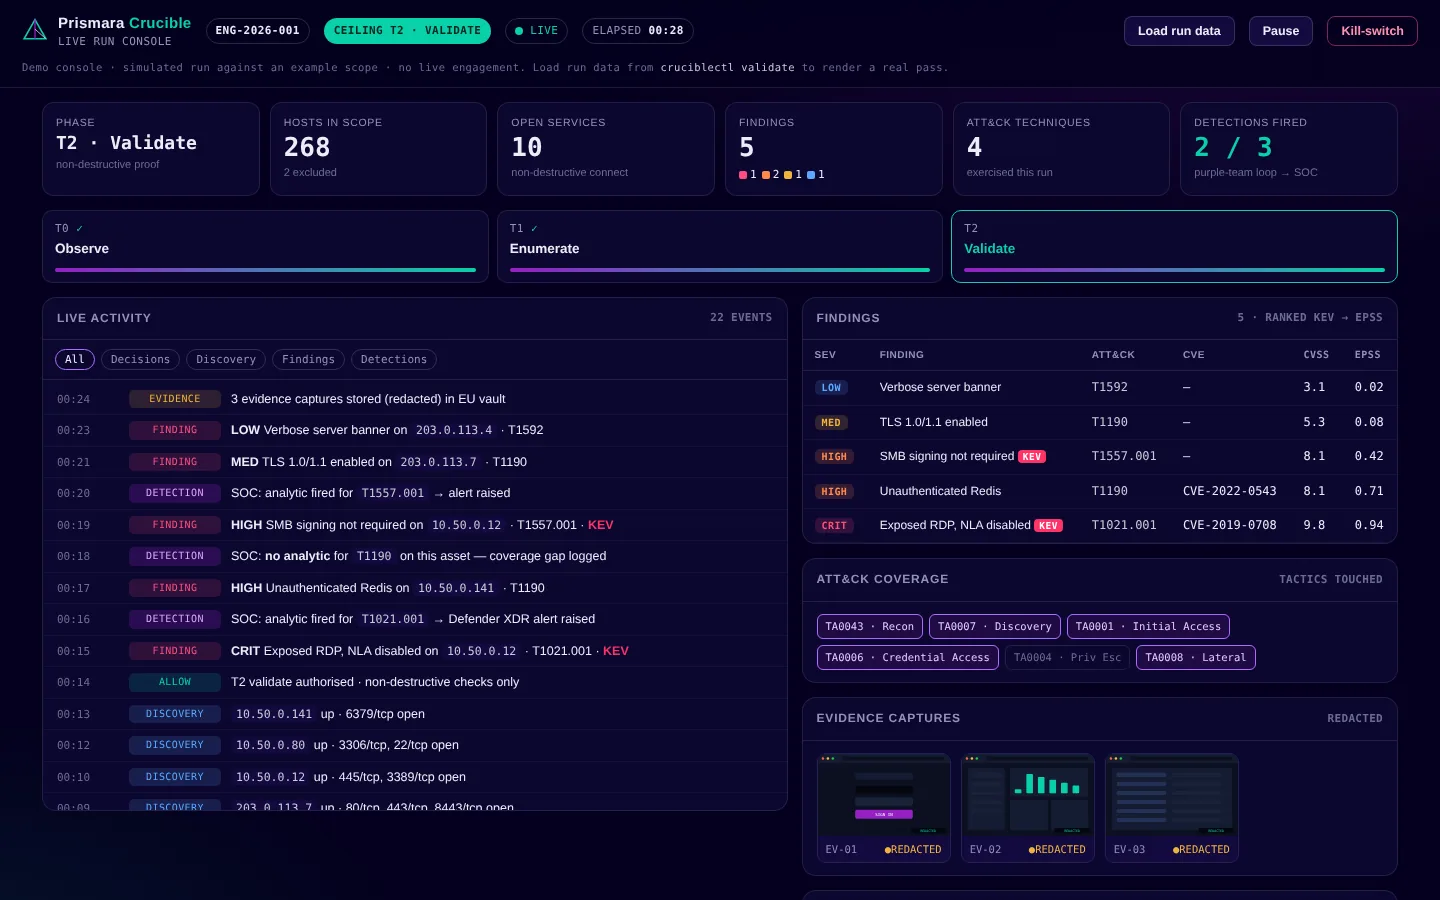Filter Live Activity by Decisions
Screen dimensions: 1440x900
point(140,360)
